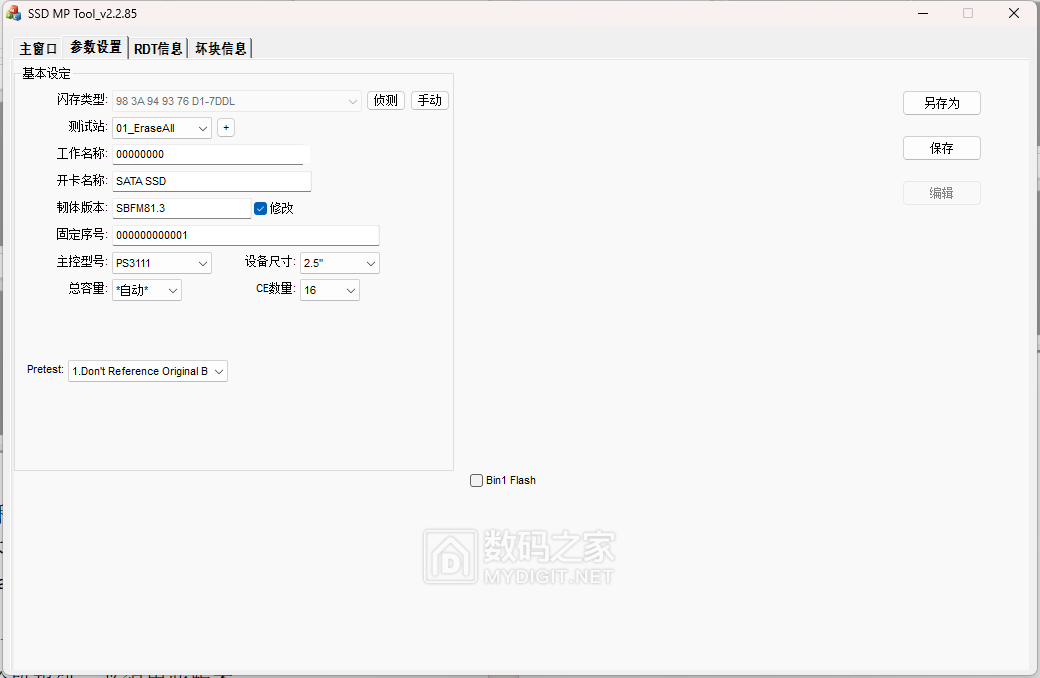
Task: Open the RDT信息 tab
Action: click(x=158, y=48)
